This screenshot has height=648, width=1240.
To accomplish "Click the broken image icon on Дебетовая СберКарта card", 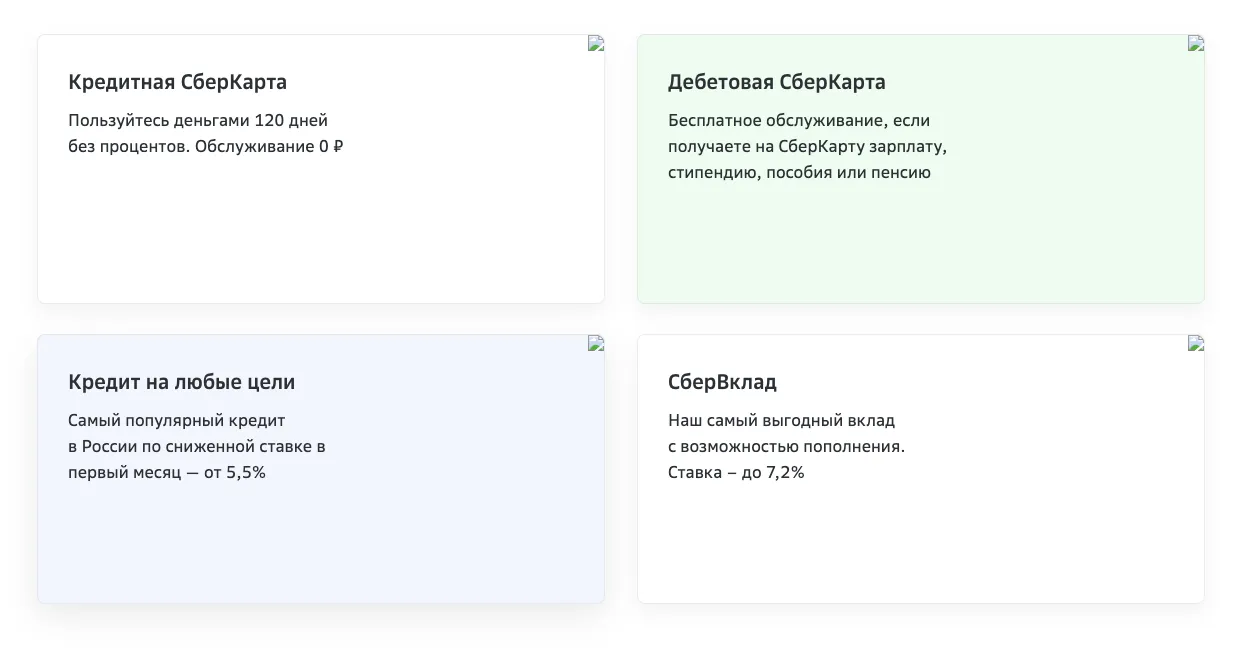I will [1196, 43].
